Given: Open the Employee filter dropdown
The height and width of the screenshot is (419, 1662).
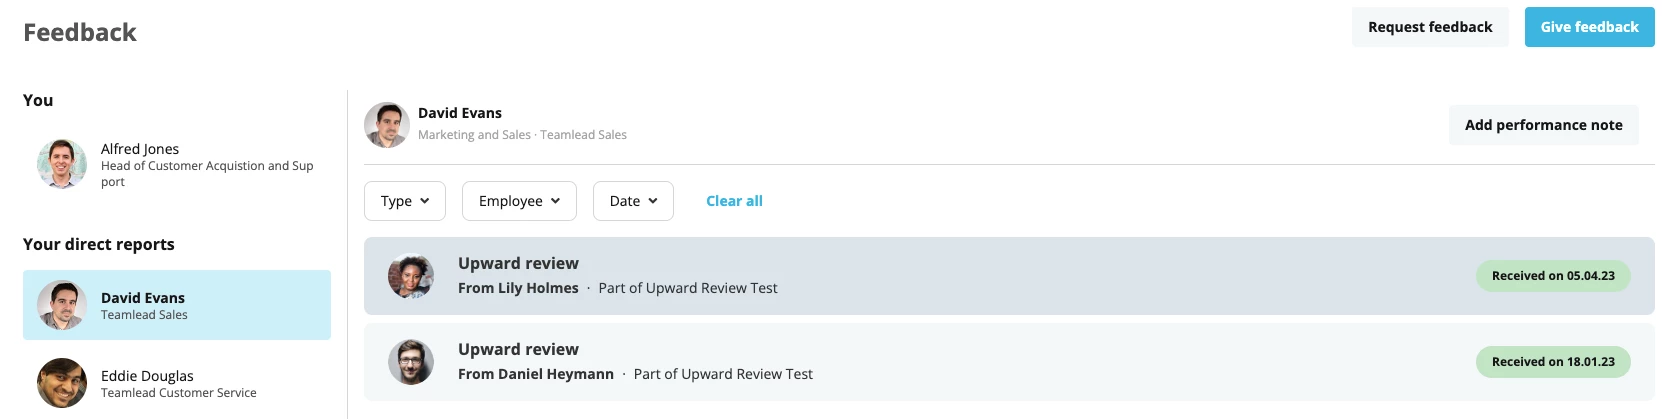Looking at the screenshot, I should 519,201.
